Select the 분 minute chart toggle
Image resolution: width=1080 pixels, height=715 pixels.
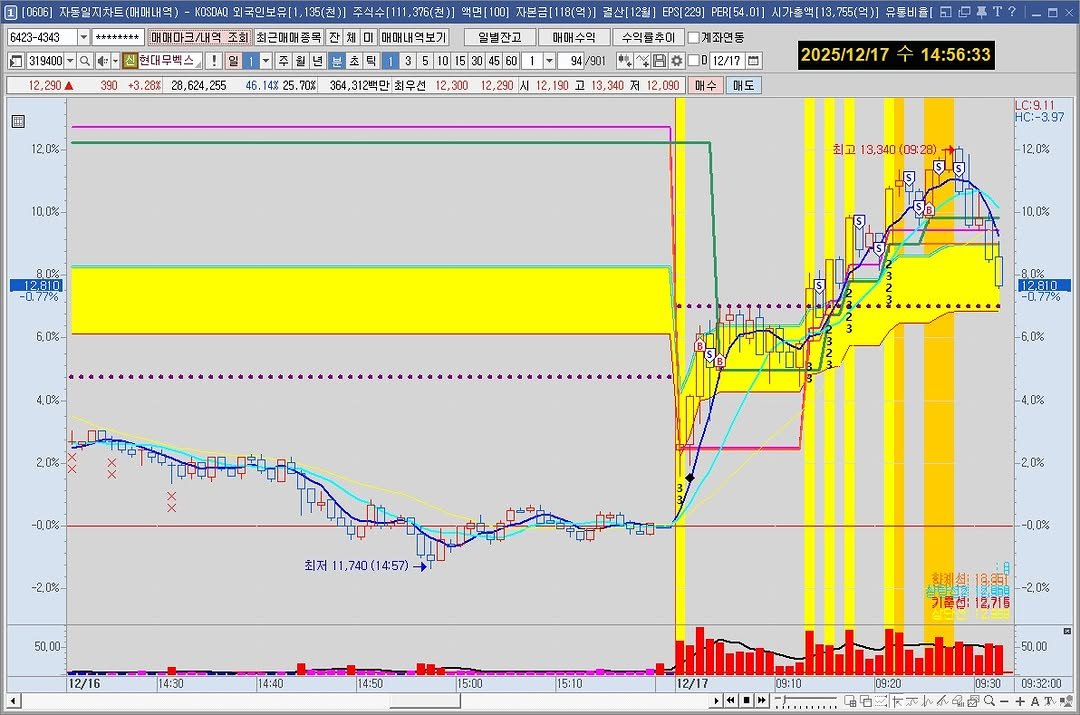pyautogui.click(x=337, y=61)
